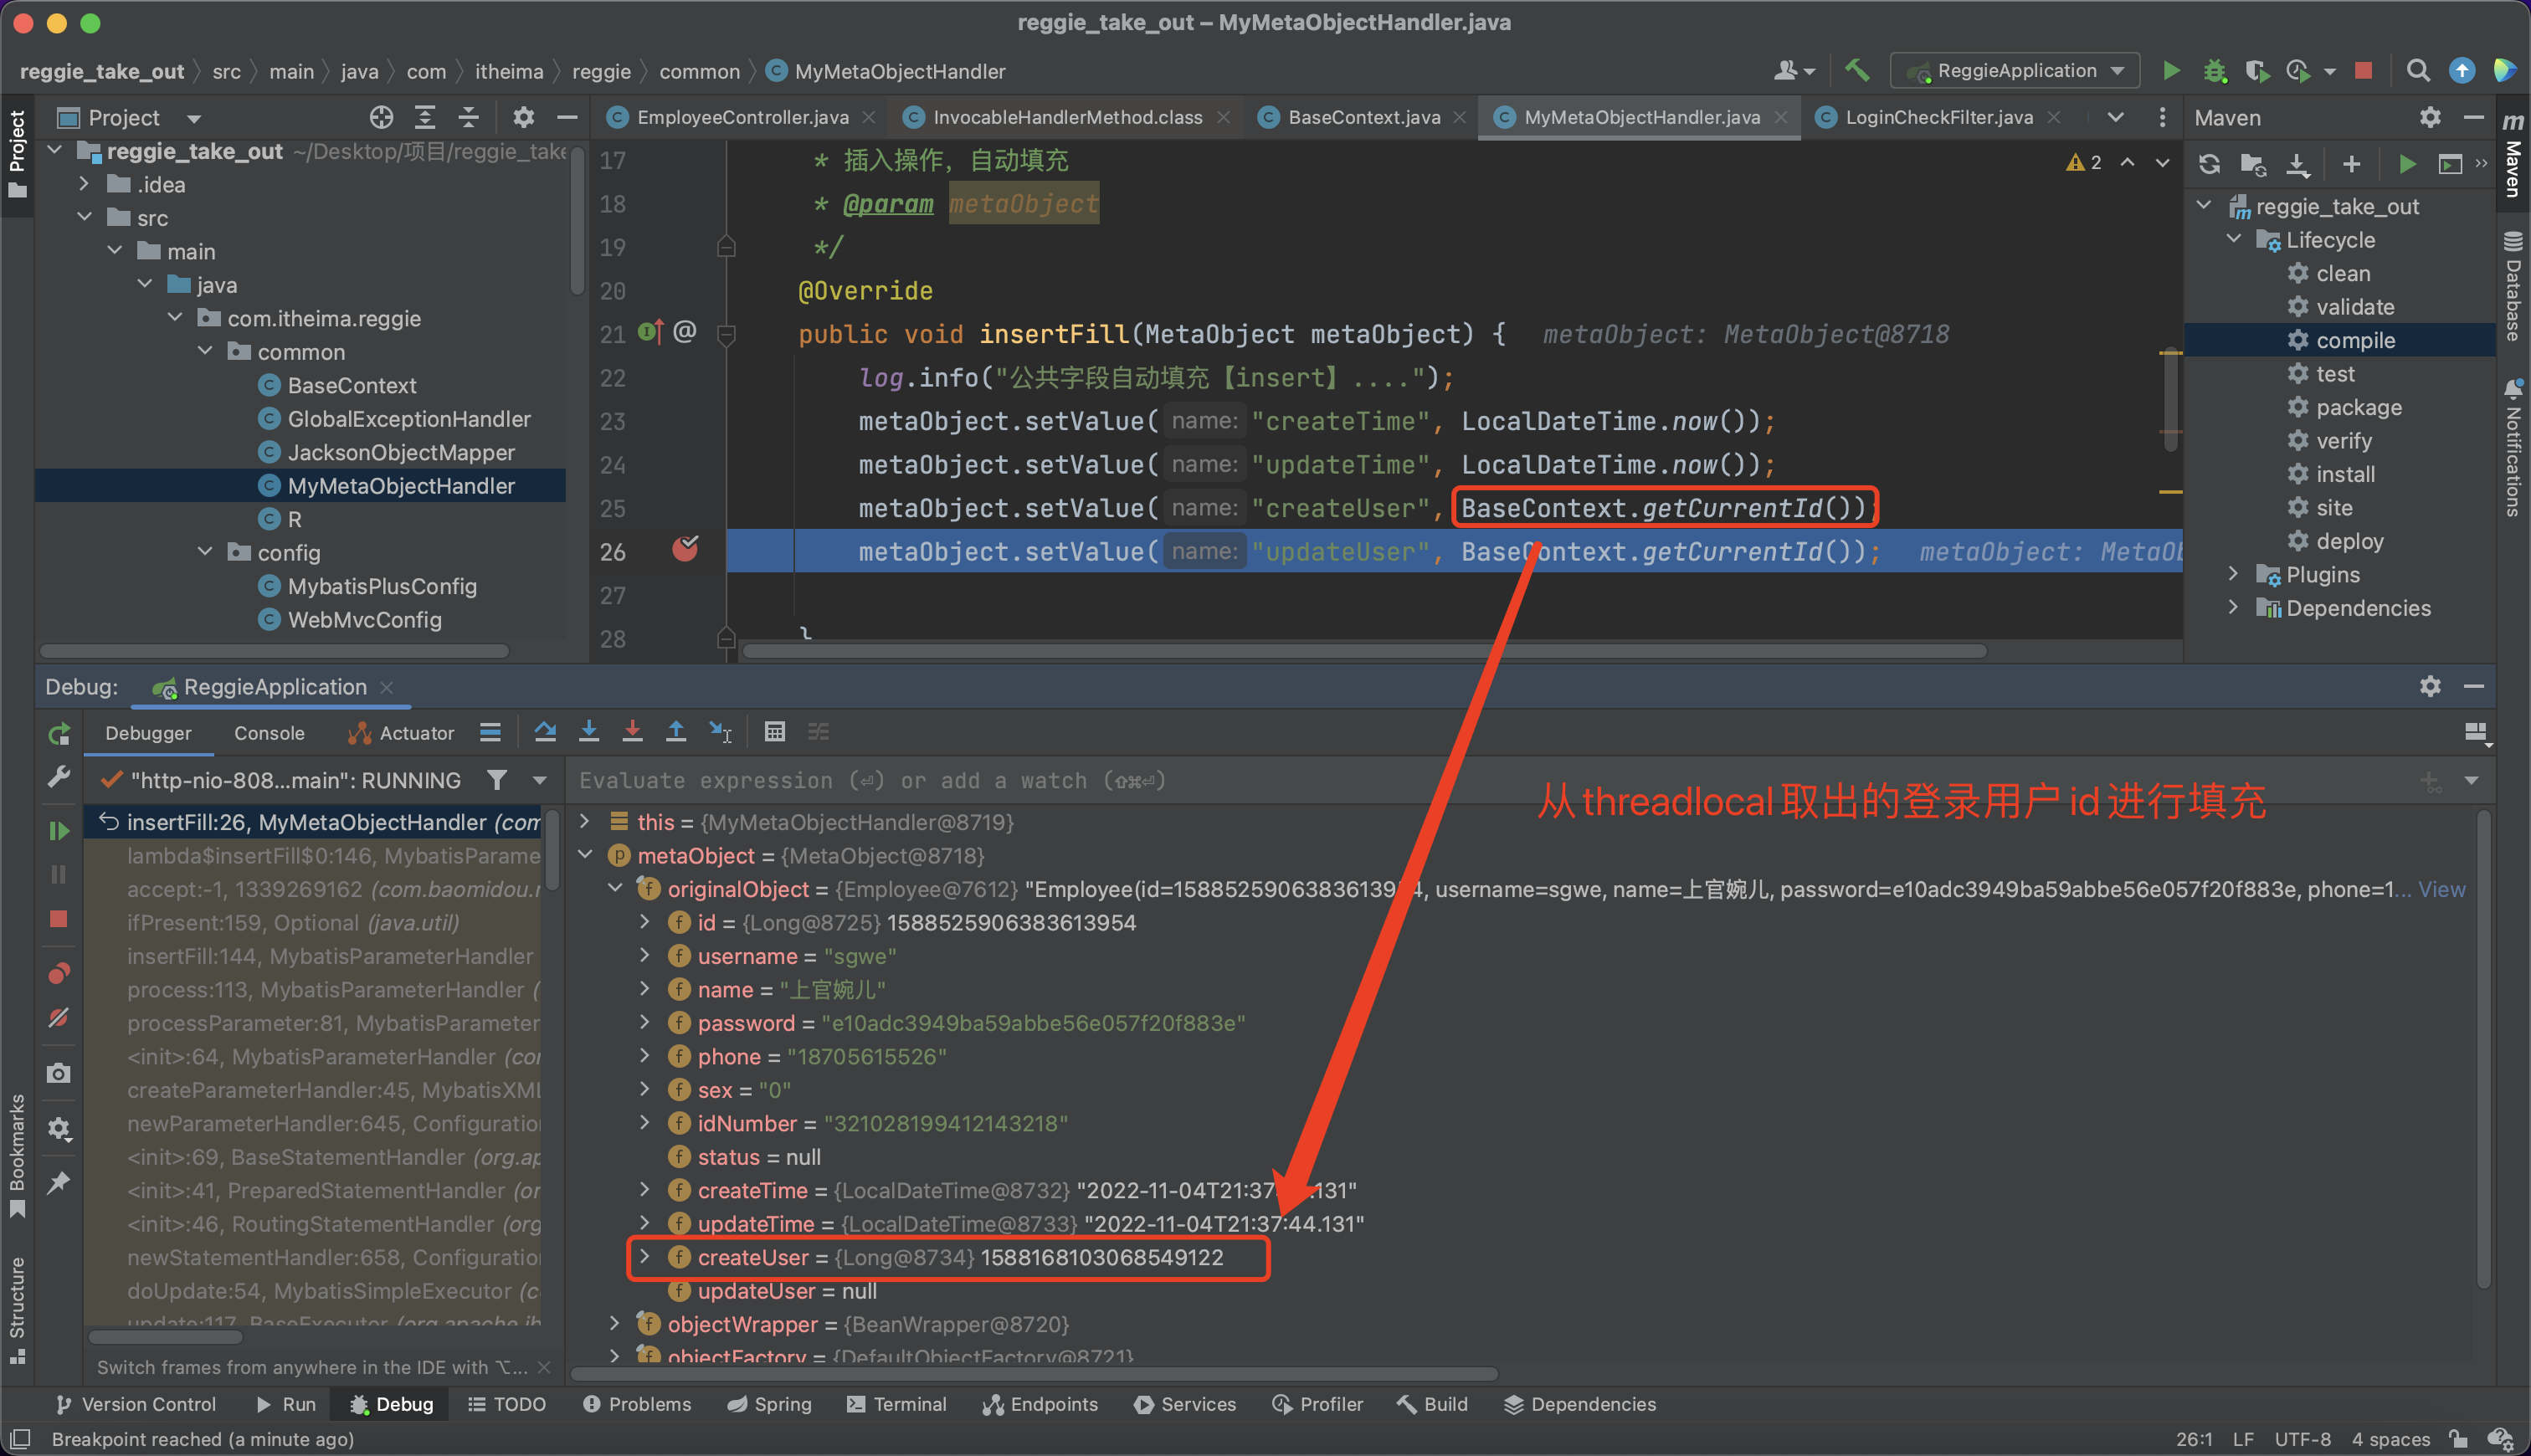This screenshot has width=2531, height=1456.
Task: Switch to the Console tab
Action: pos(269,733)
